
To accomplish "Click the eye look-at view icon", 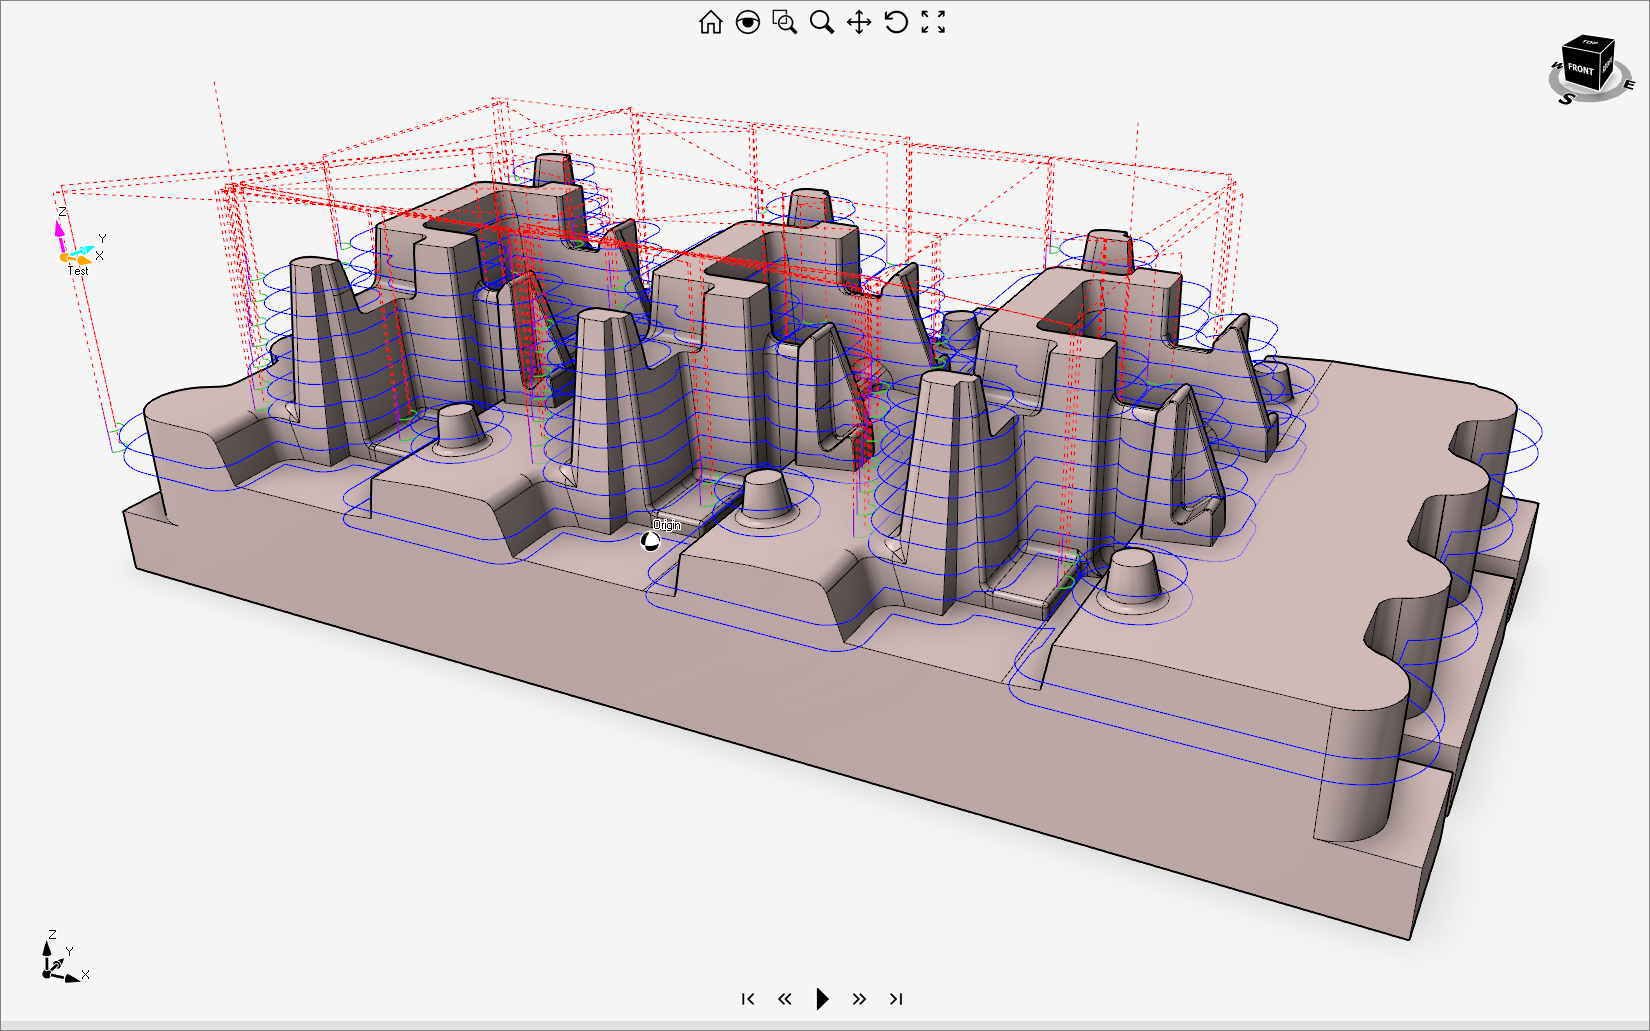I will tap(747, 22).
